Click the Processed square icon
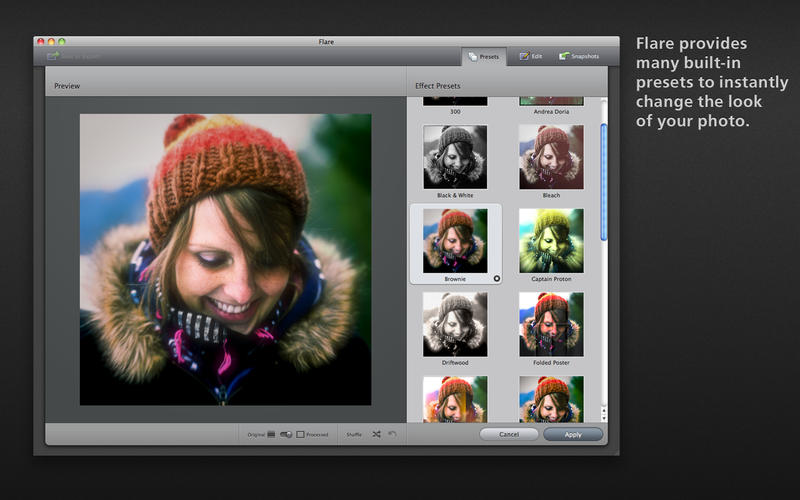 (x=300, y=434)
